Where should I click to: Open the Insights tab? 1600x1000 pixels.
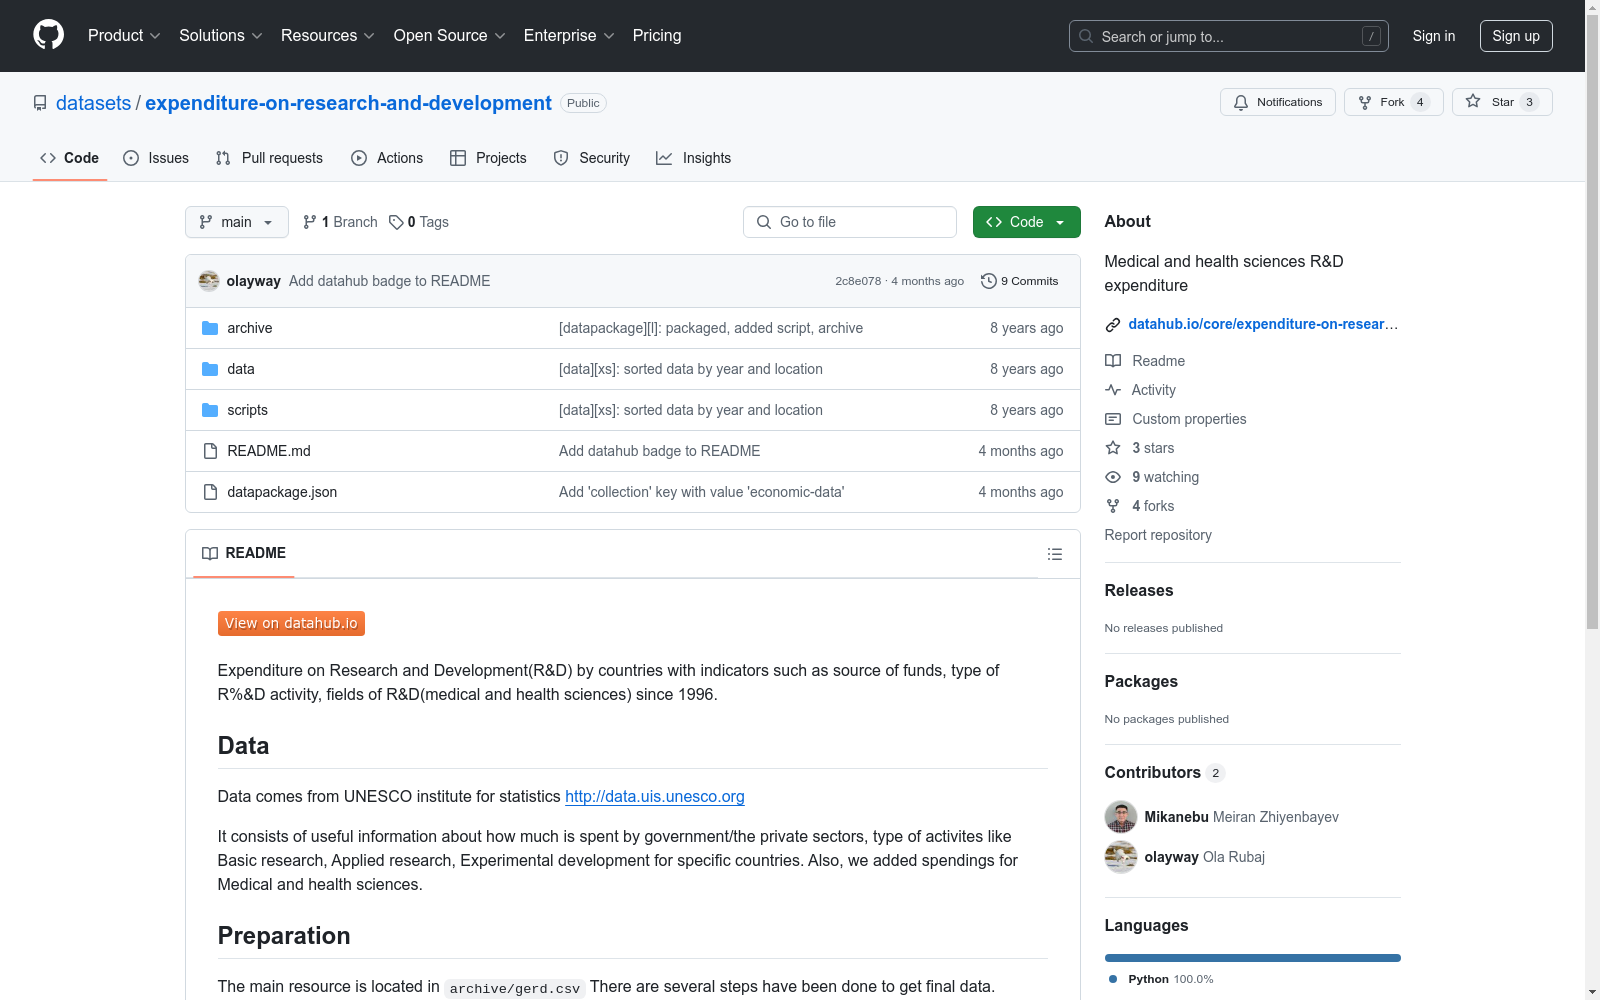point(693,158)
